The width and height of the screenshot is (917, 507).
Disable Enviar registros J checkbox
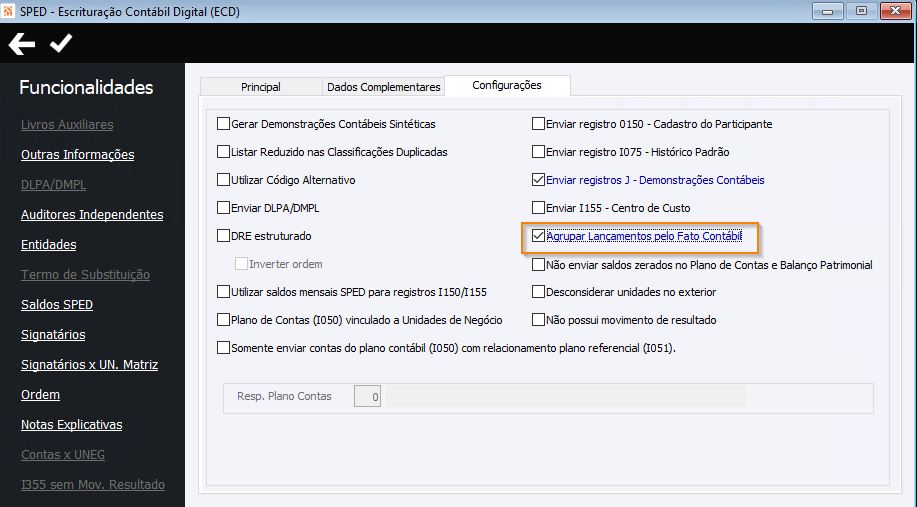point(539,180)
